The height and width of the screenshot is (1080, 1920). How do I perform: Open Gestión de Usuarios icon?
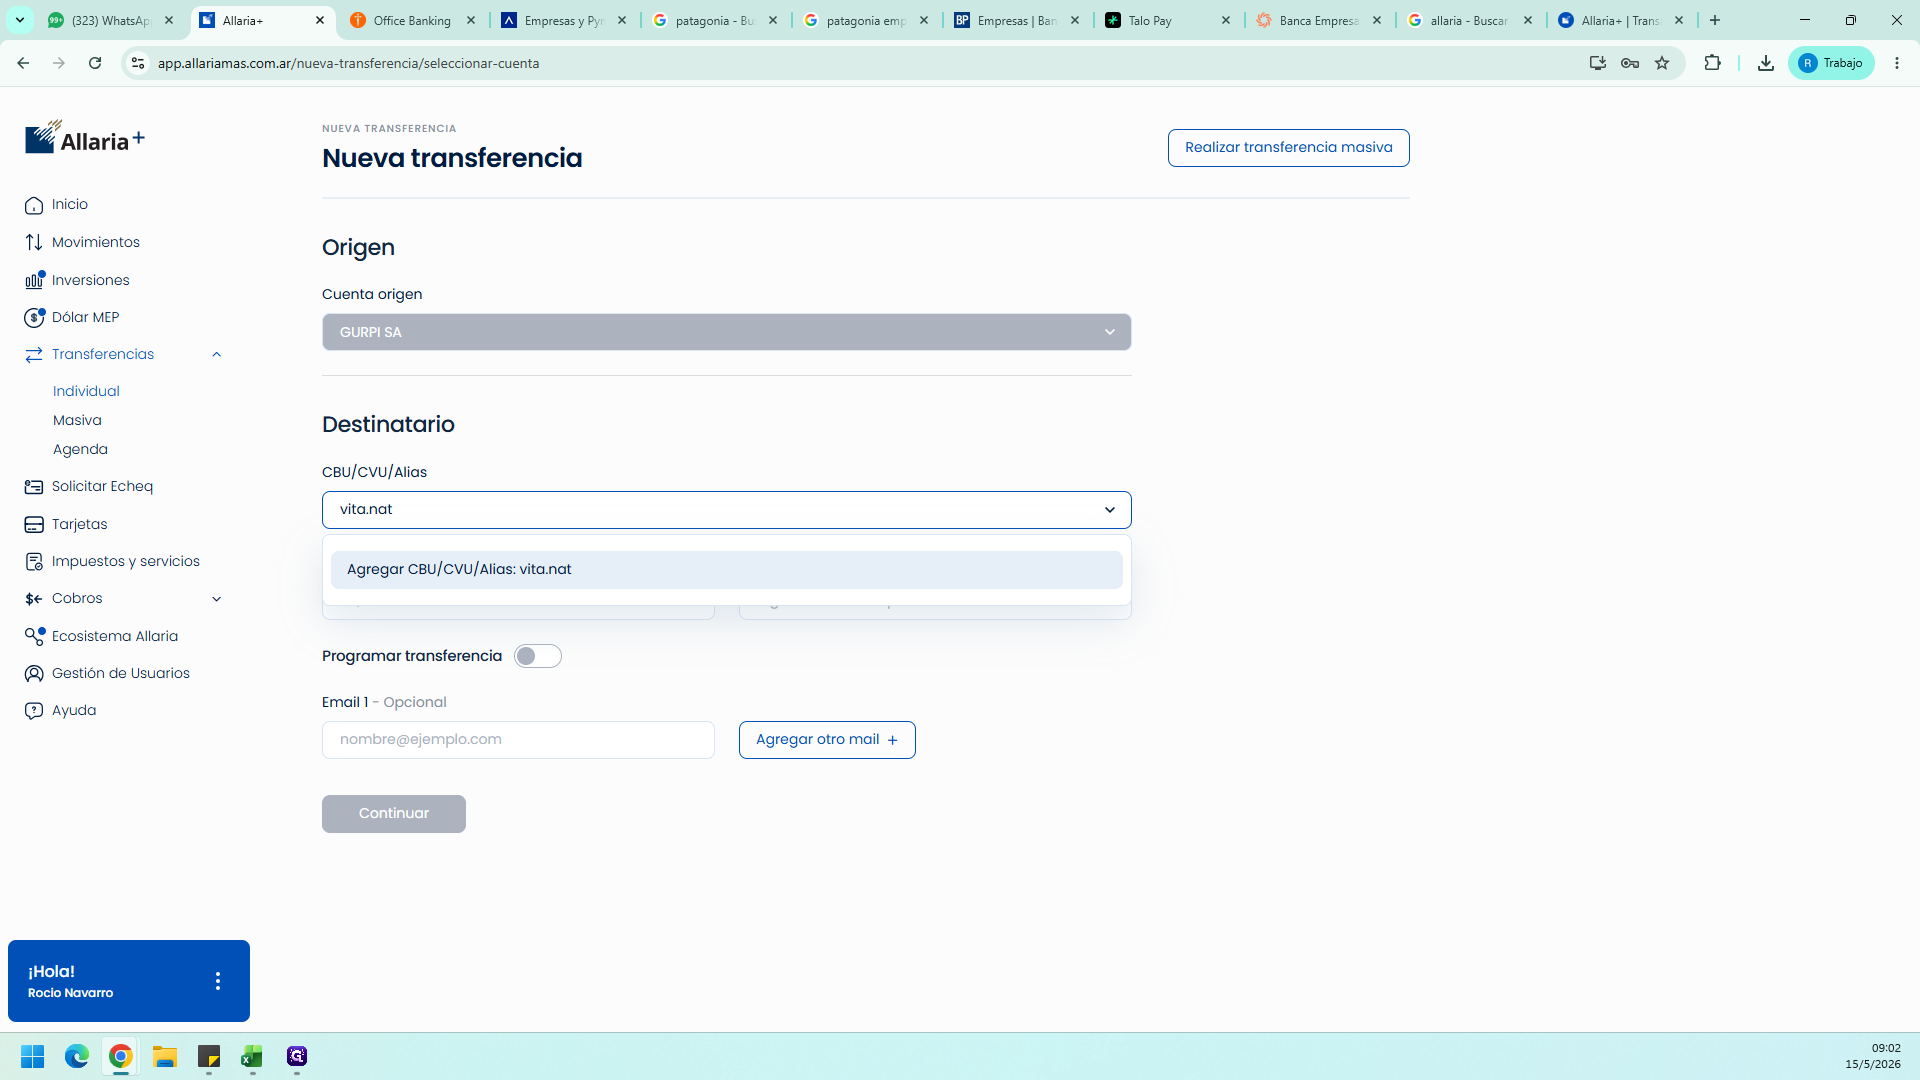pos(34,674)
